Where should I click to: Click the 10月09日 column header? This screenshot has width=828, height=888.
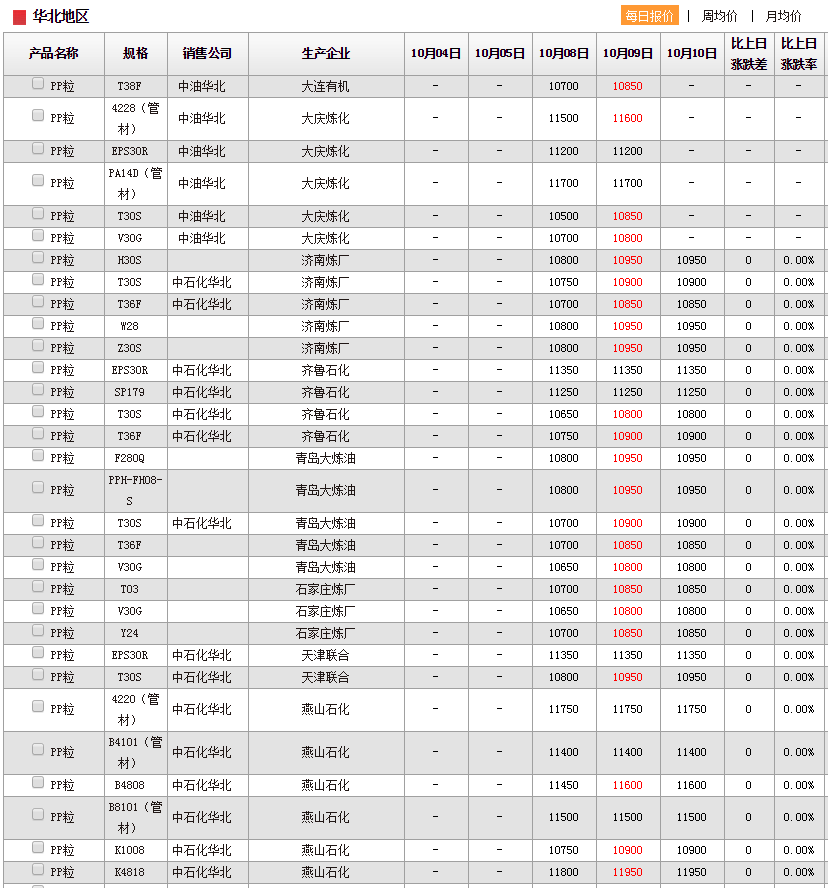pos(628,54)
